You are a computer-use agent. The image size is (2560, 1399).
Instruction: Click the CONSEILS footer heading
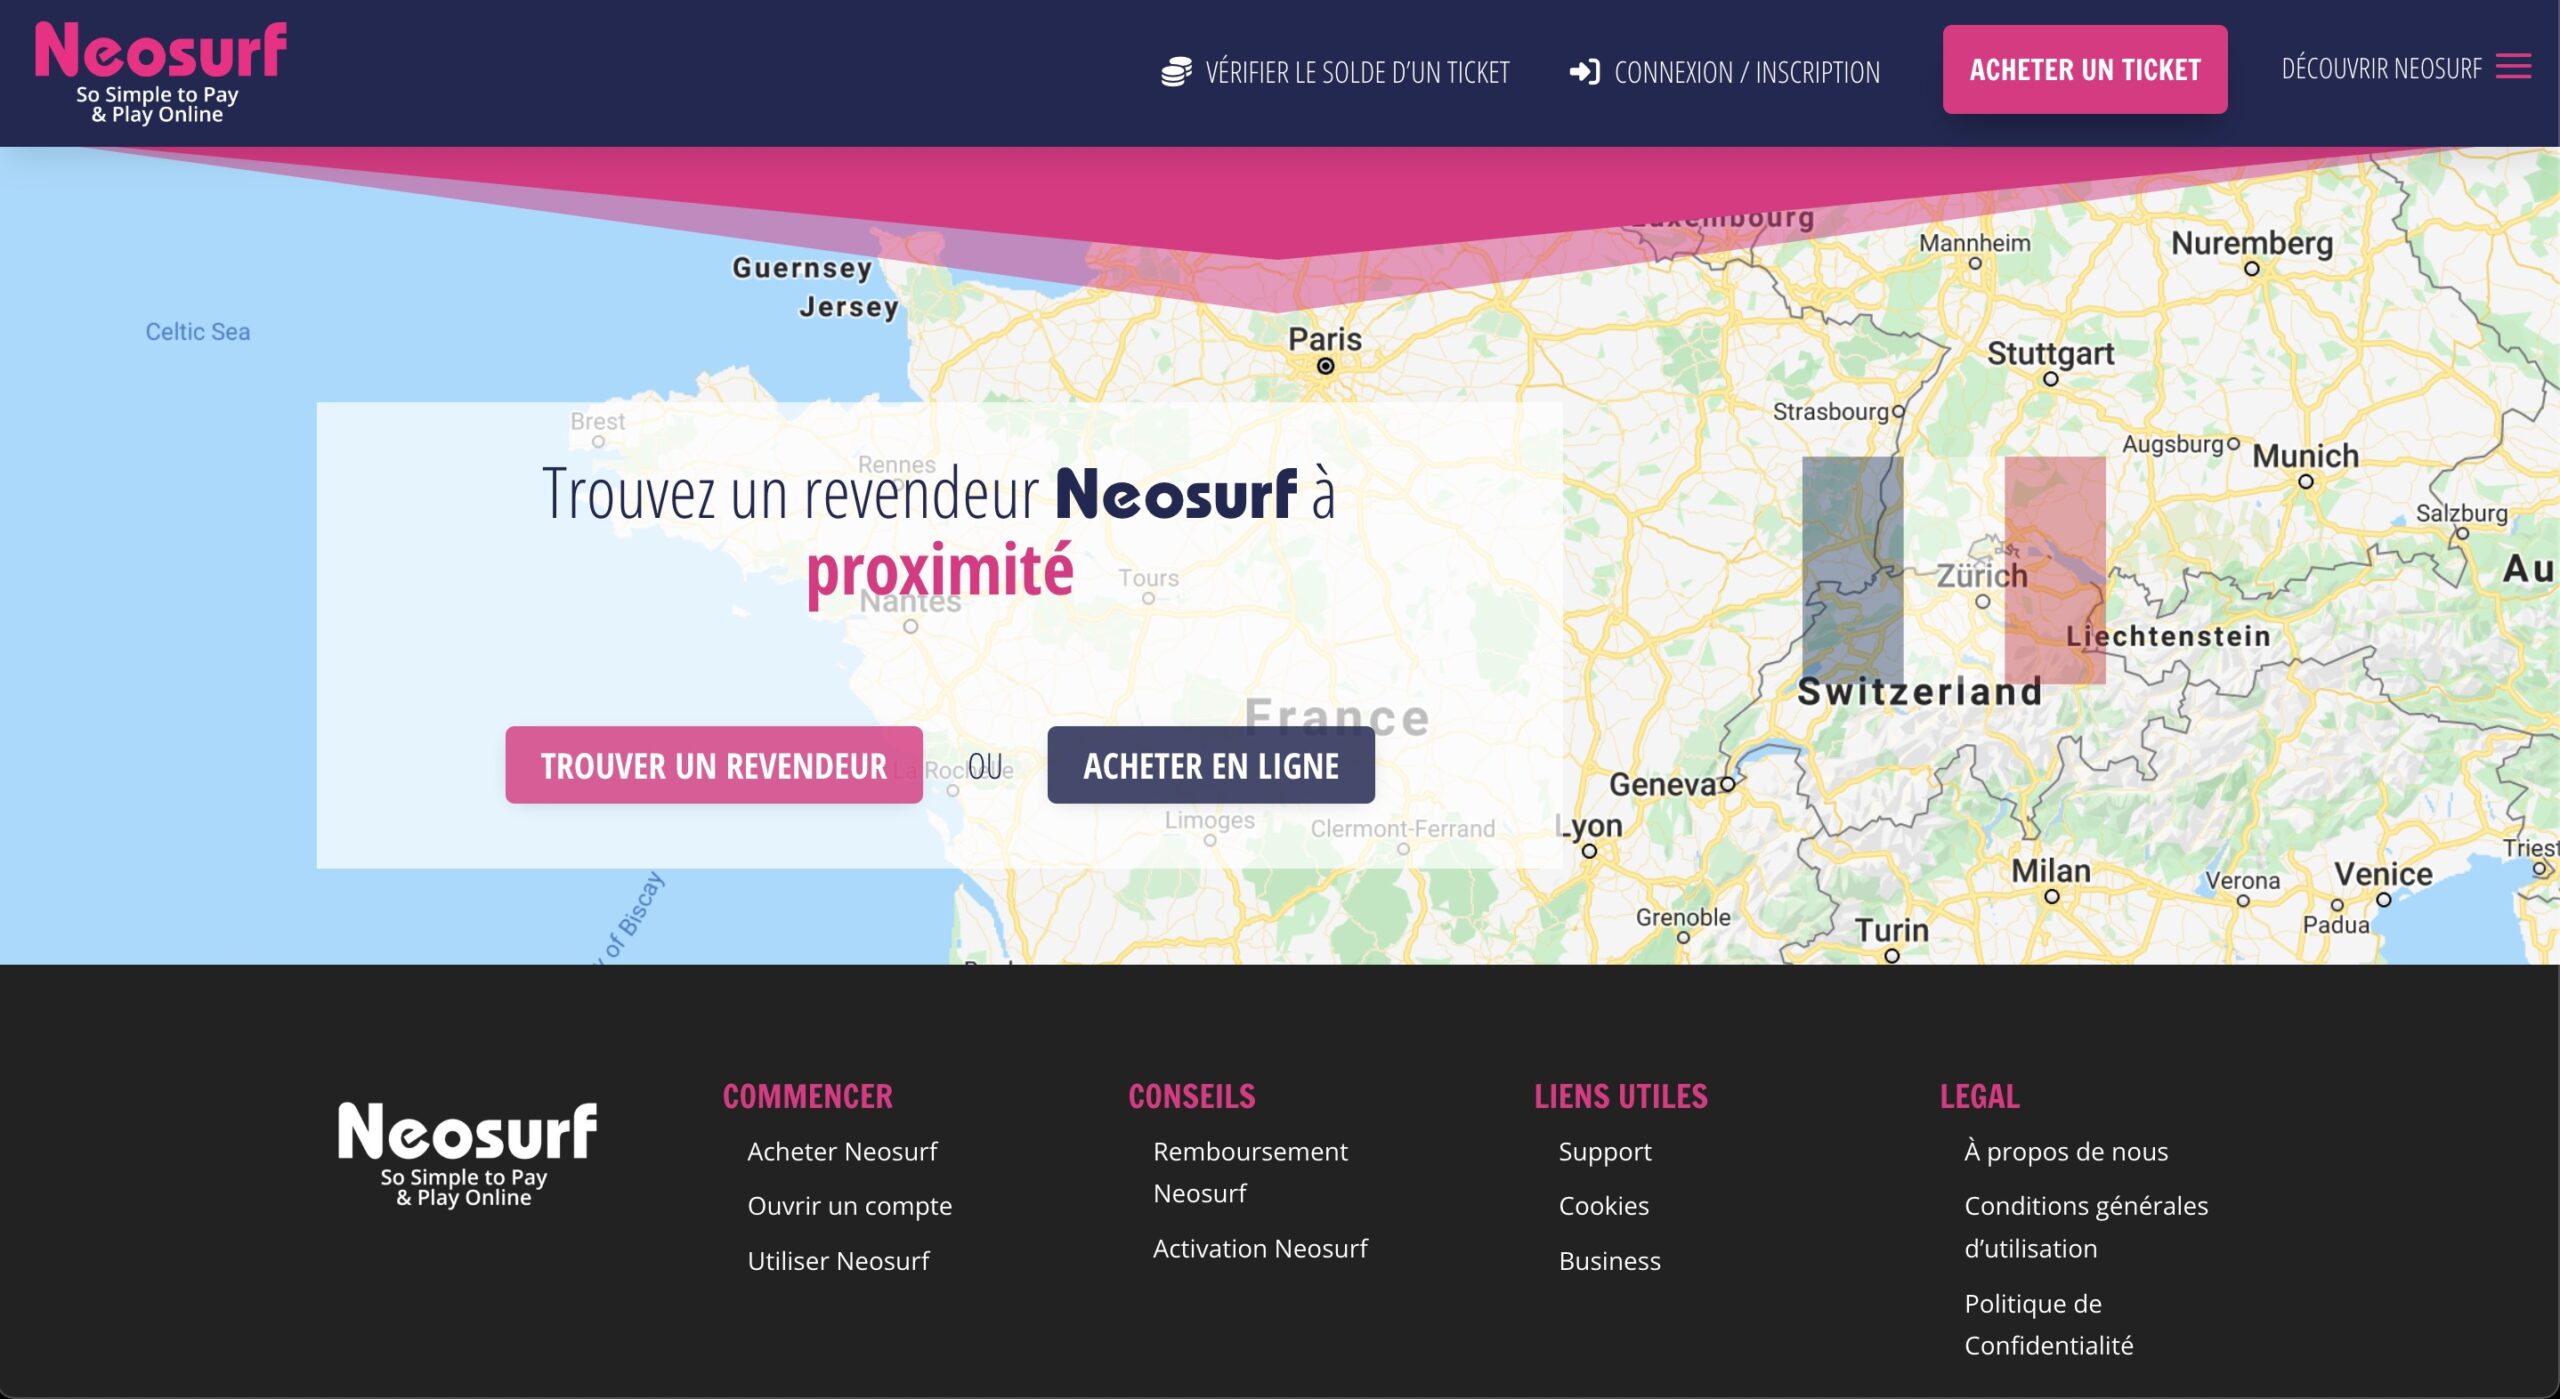coord(1192,1096)
